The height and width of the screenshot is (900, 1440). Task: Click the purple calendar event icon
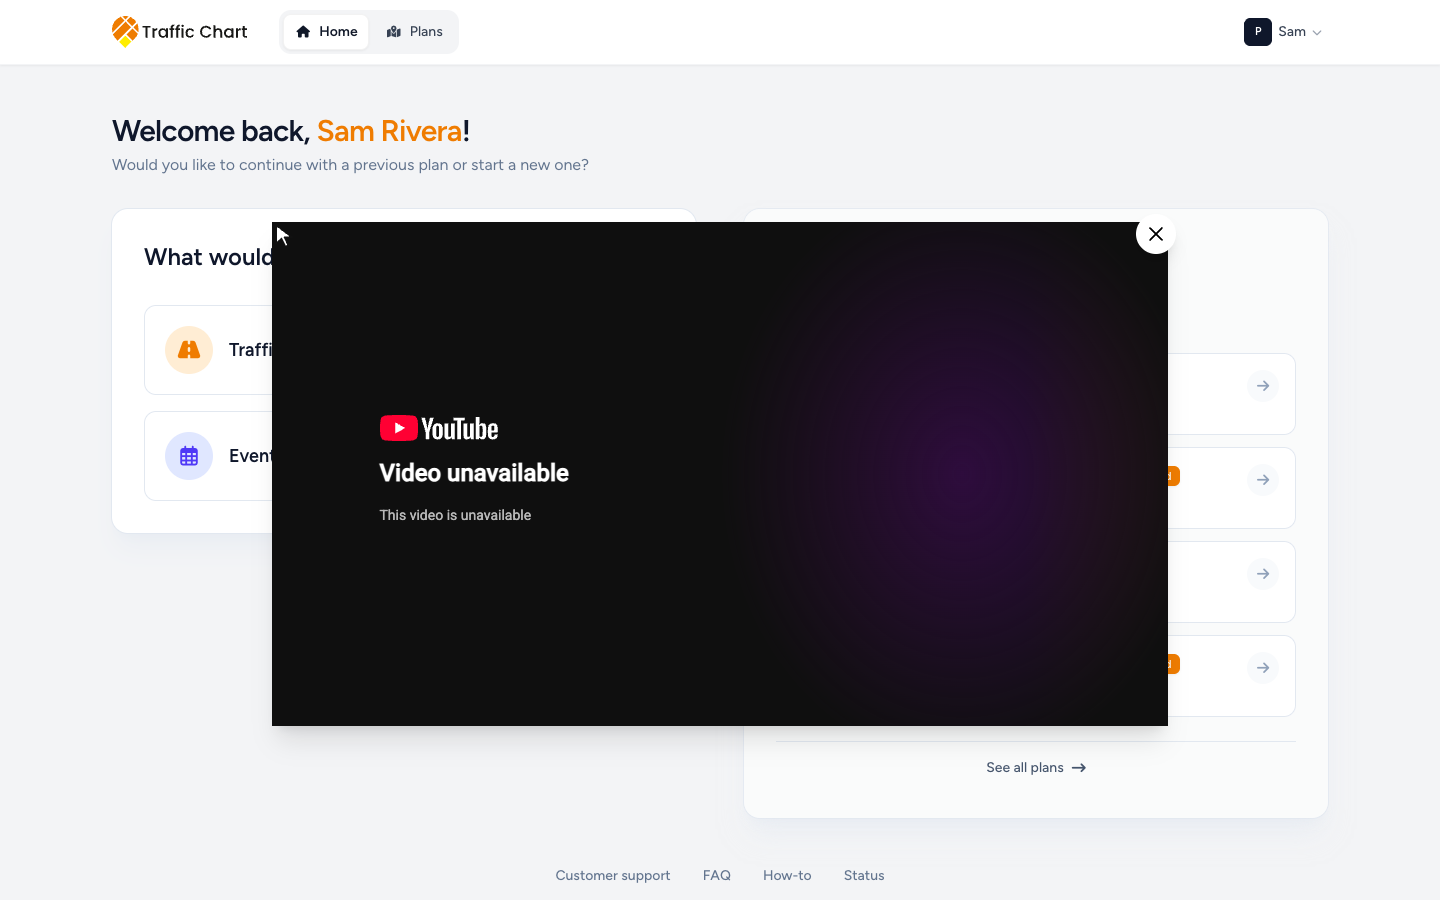189,456
